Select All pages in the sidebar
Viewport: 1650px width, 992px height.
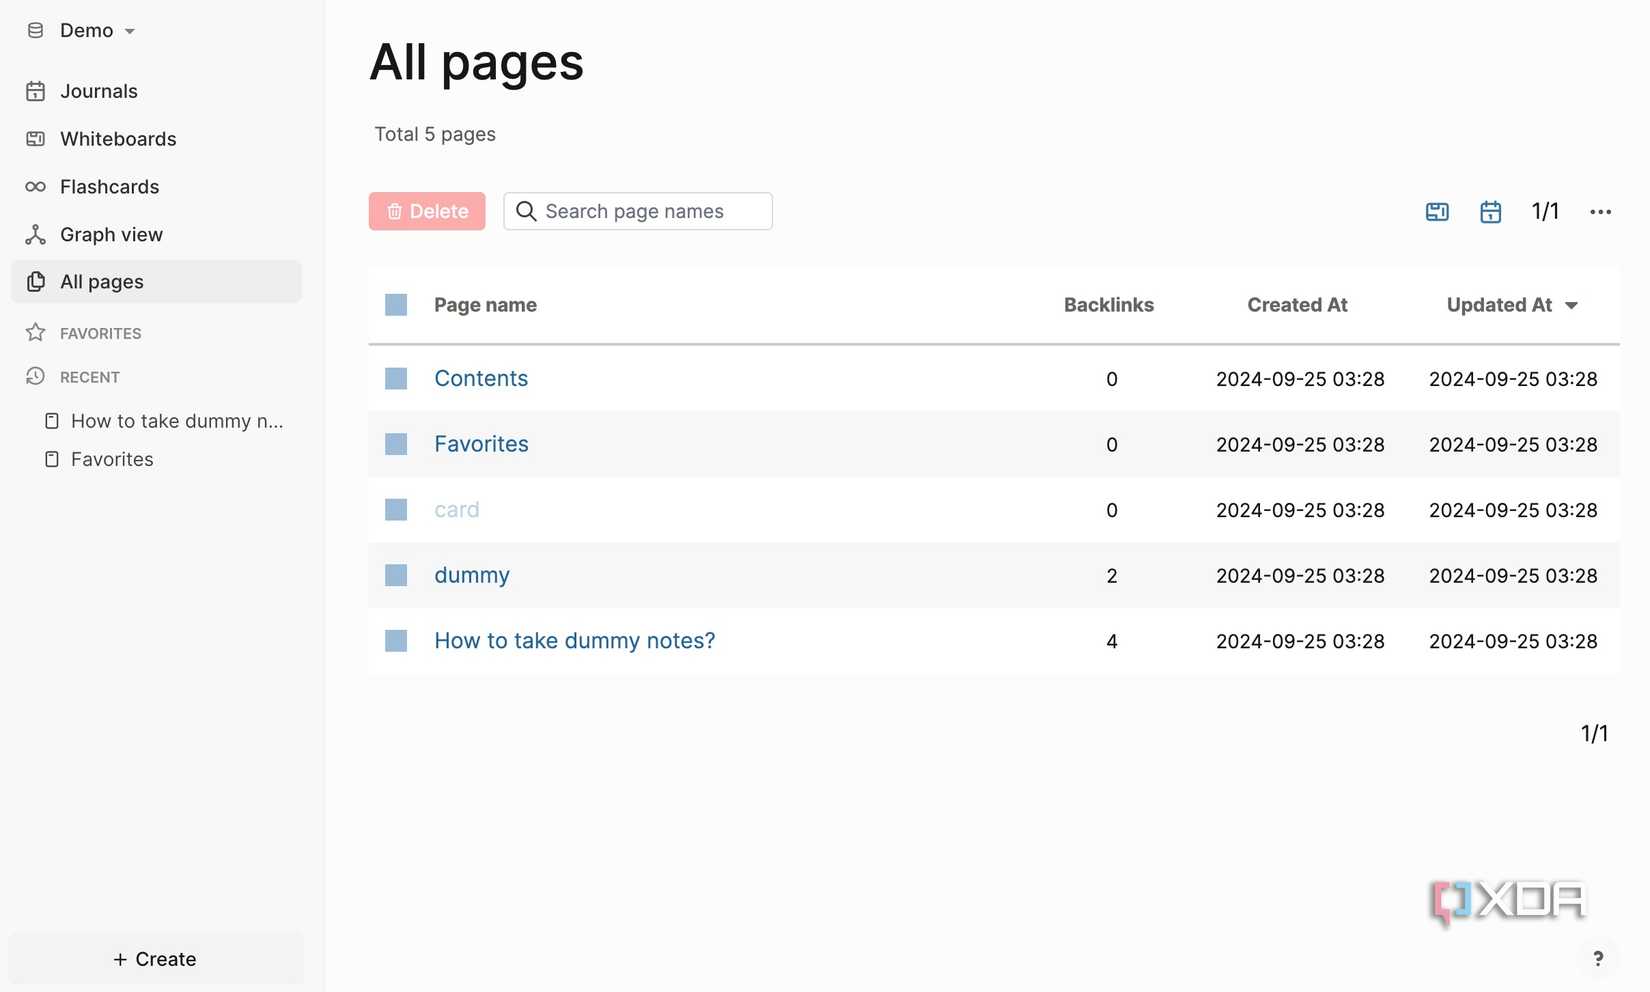click(x=102, y=282)
